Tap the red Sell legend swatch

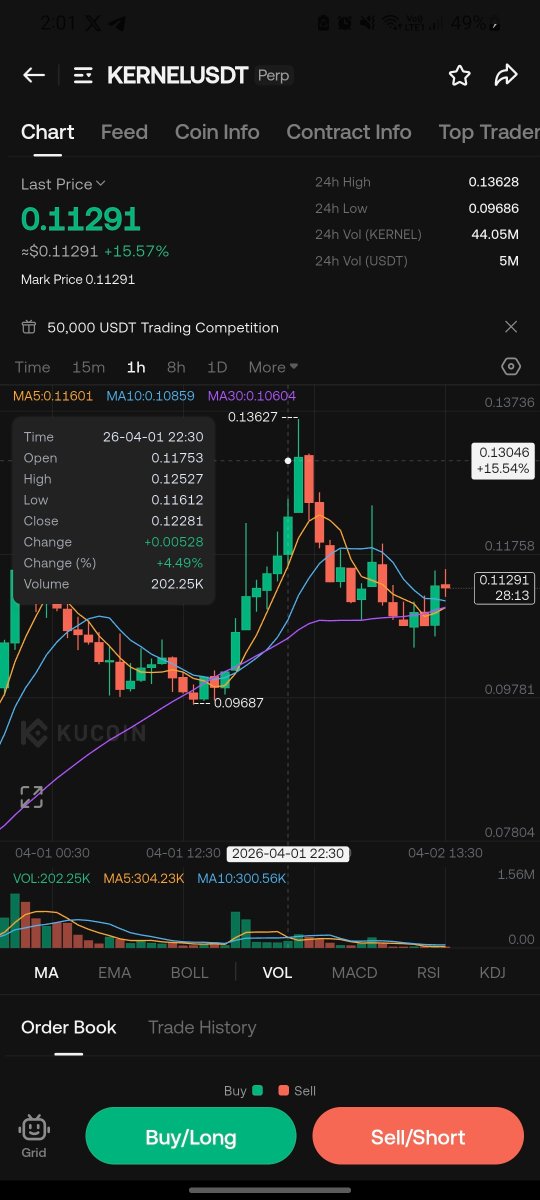284,1090
